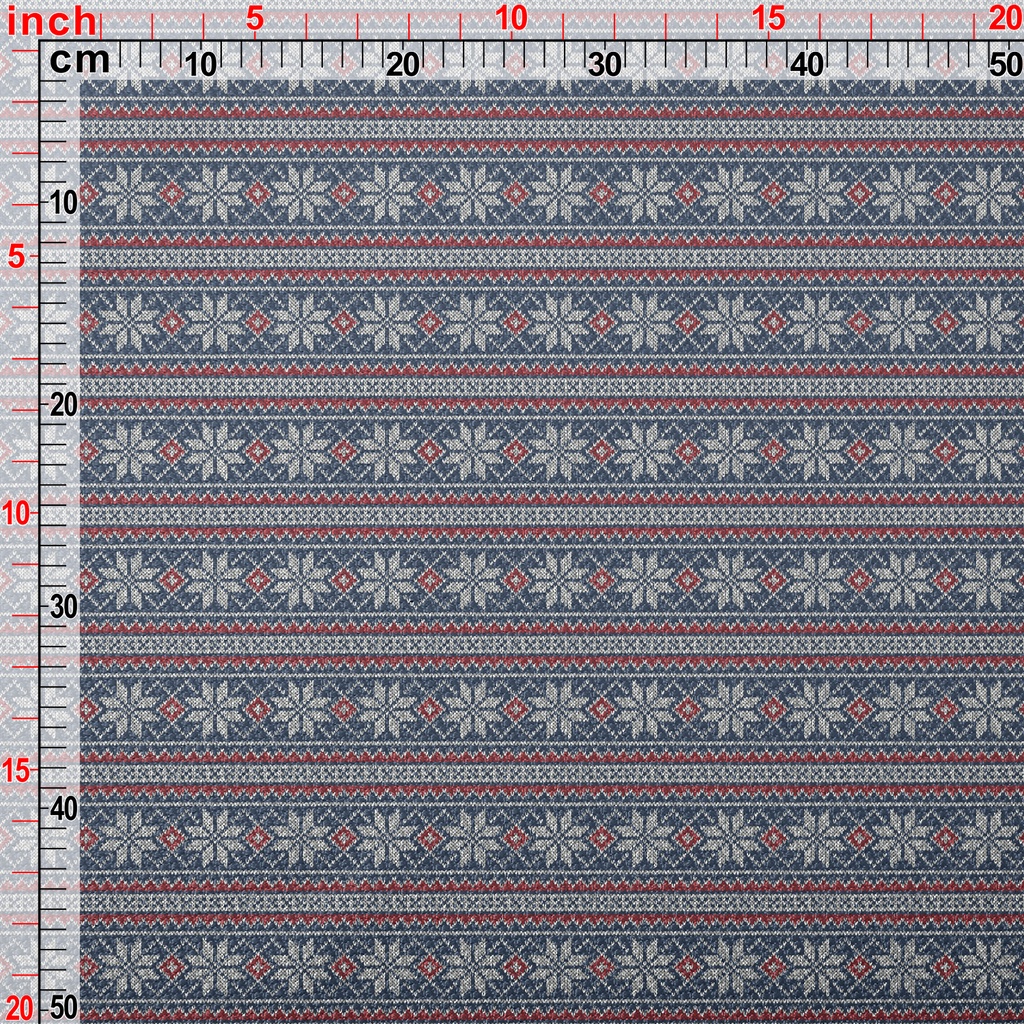Select the 20 cm mark on top ruler

403,65
